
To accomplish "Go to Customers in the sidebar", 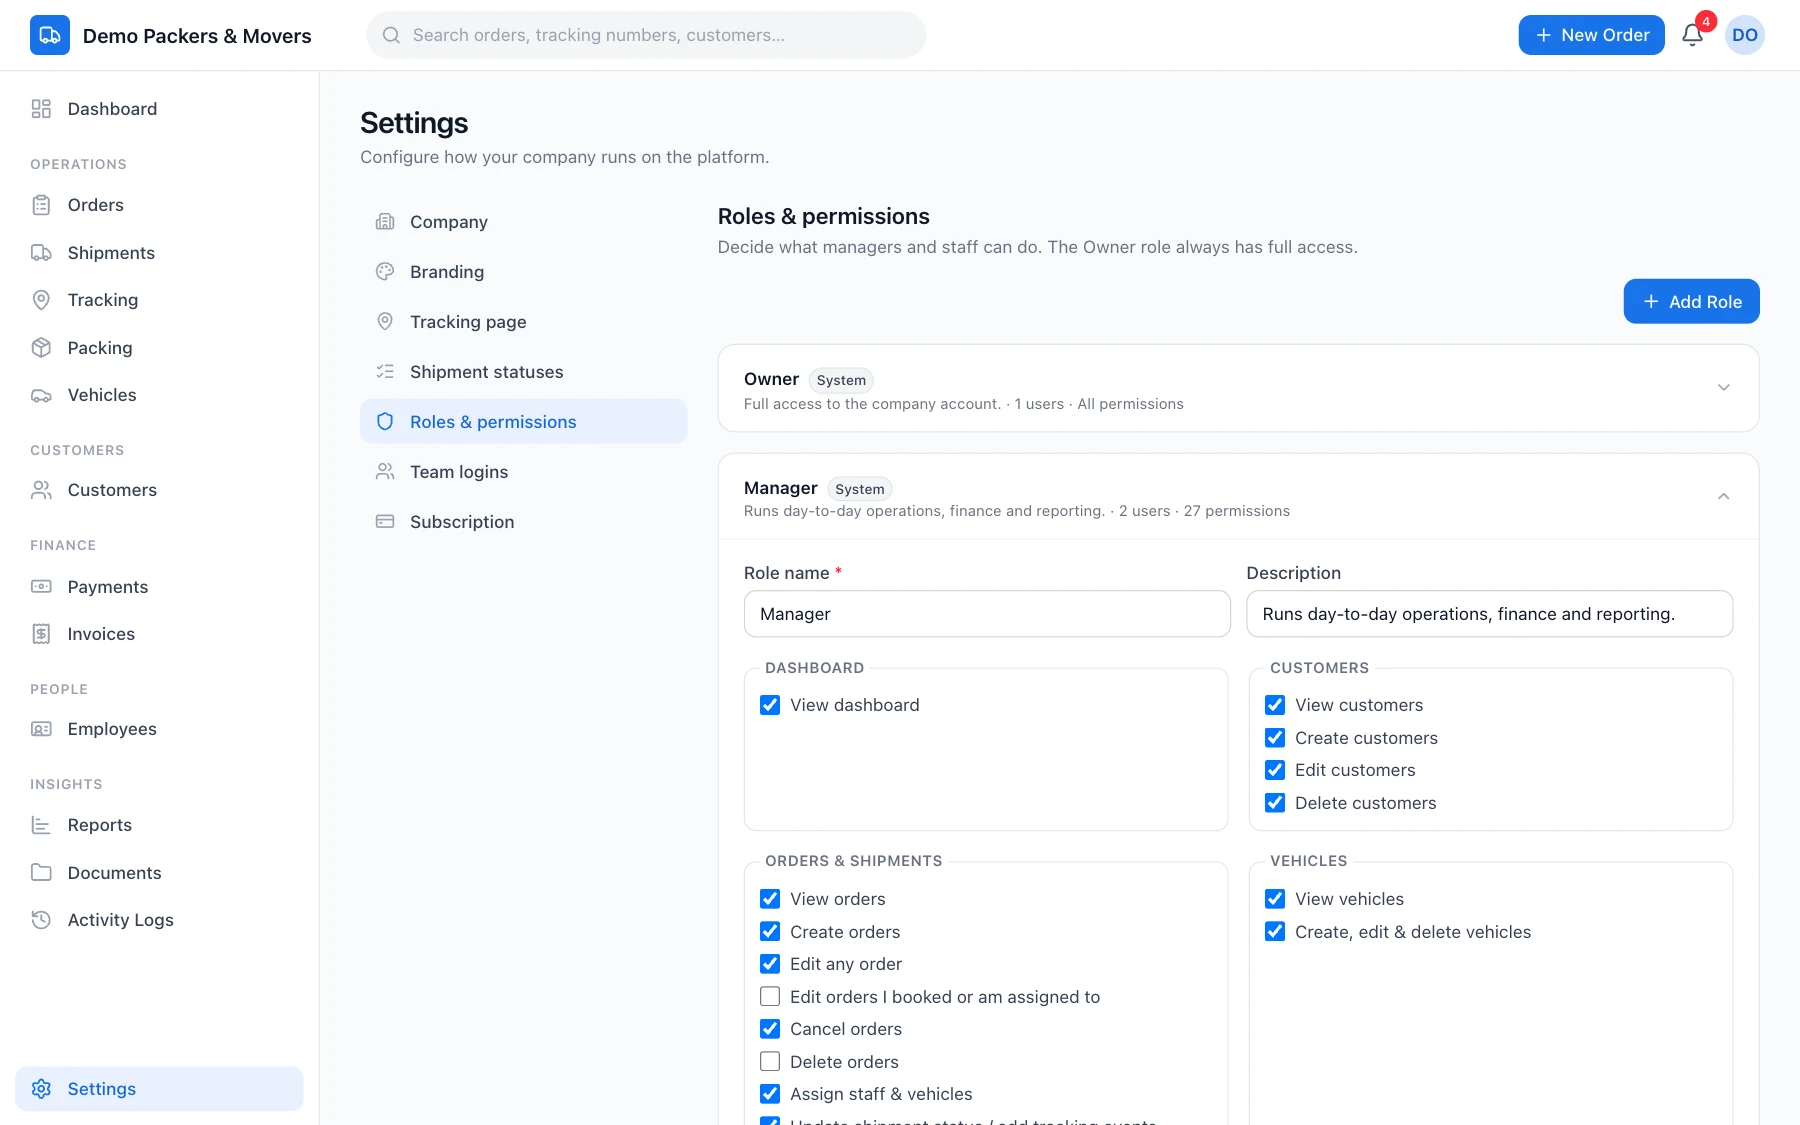I will tap(159, 490).
